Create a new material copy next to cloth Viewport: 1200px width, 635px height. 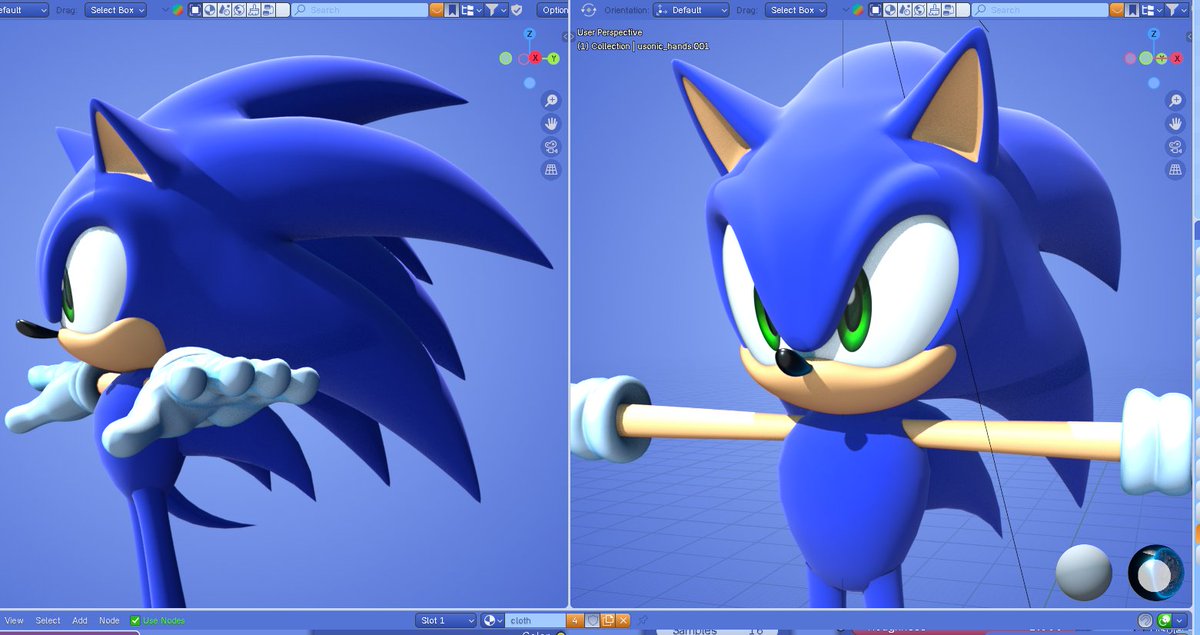(608, 621)
